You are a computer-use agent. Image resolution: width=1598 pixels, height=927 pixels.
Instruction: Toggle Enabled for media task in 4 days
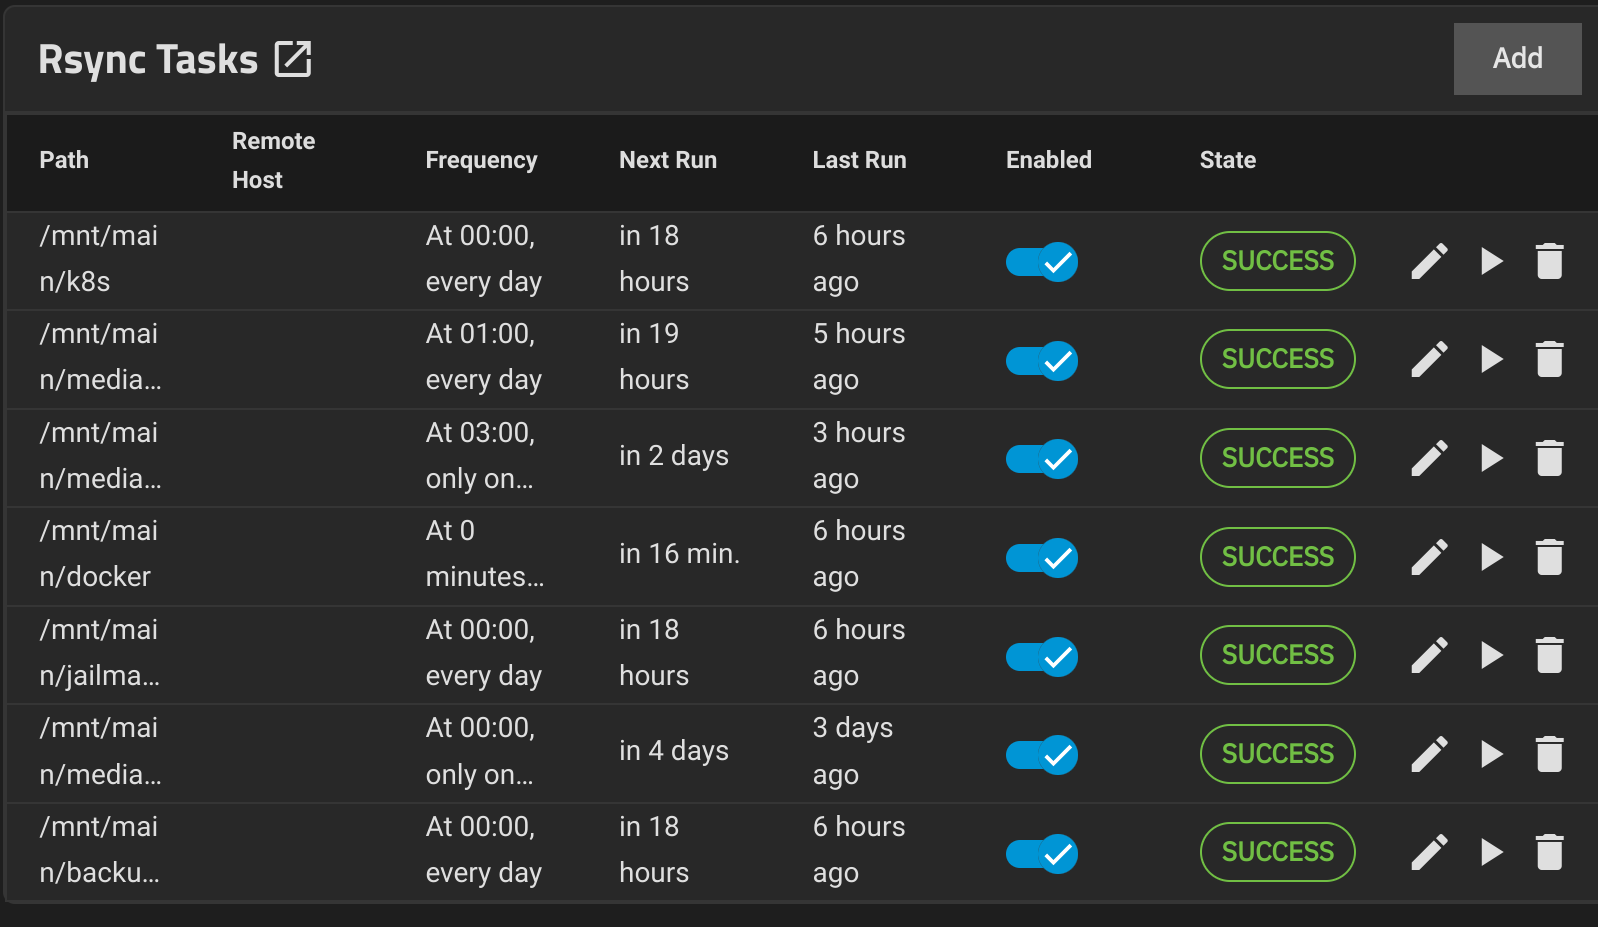click(1042, 755)
